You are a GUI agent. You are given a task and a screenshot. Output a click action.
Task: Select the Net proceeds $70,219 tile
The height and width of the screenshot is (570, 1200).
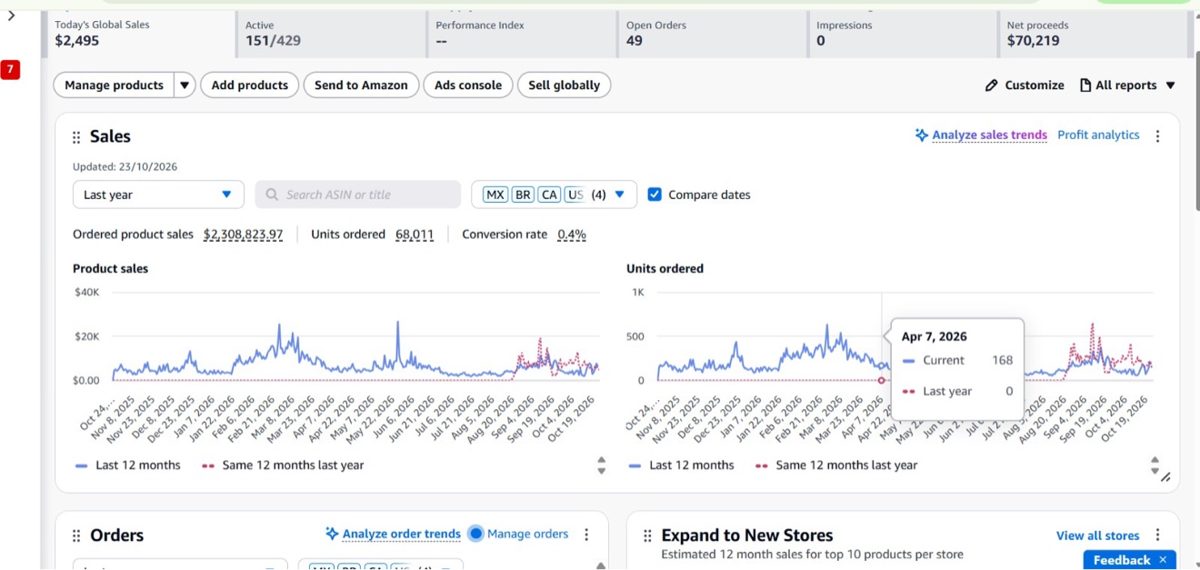tap(1091, 33)
